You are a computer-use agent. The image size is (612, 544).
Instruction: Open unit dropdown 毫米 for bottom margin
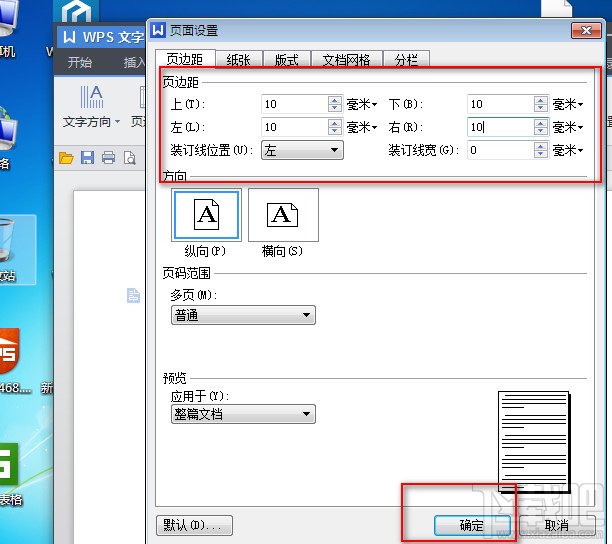click(568, 104)
